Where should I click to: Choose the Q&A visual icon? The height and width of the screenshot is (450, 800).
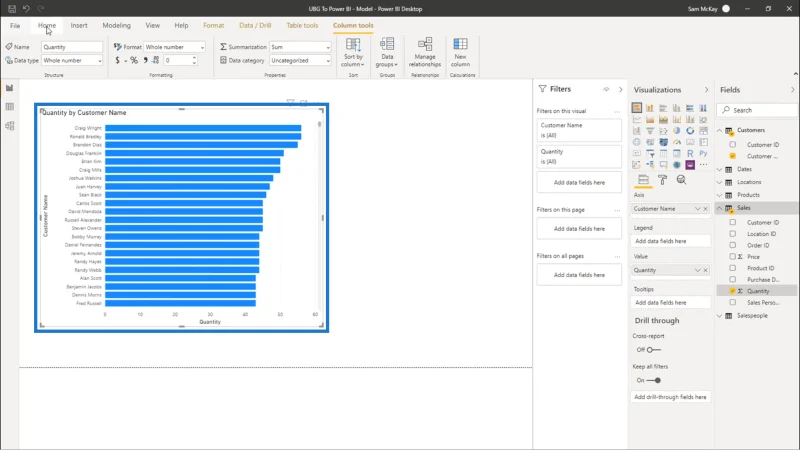[663, 165]
